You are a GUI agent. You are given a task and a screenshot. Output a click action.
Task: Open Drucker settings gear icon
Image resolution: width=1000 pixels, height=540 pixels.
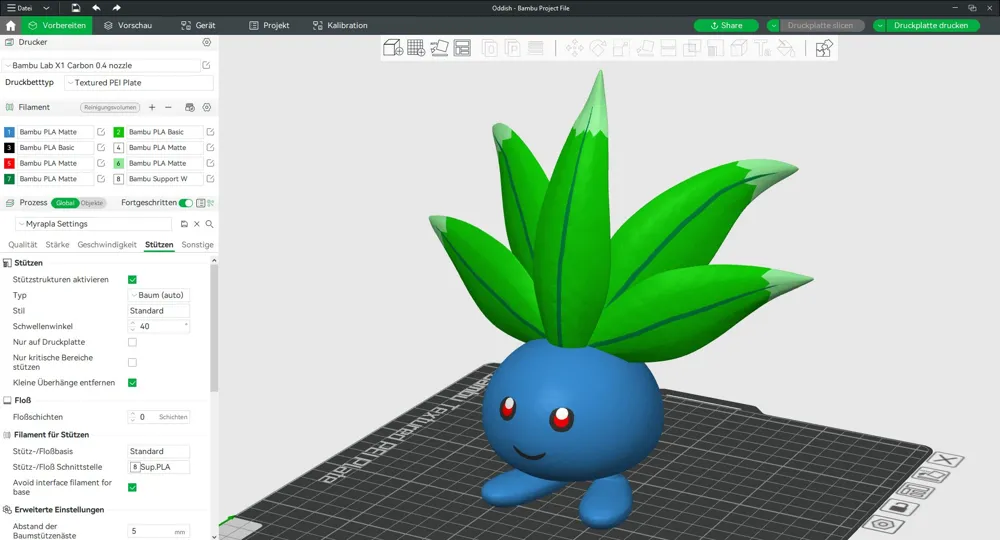pyautogui.click(x=207, y=42)
